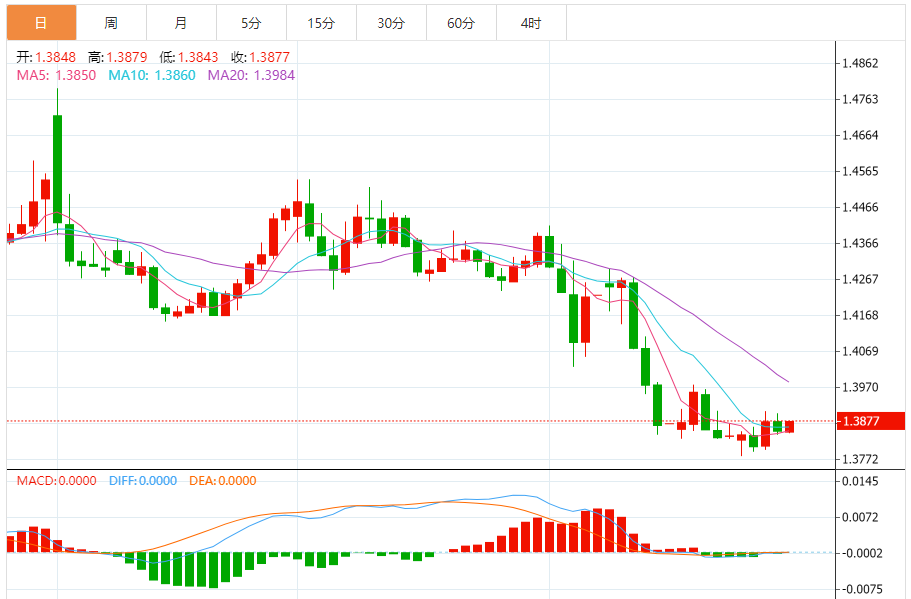Click the 1.4466 price axis label
Image resolution: width=911 pixels, height=599 pixels.
click(x=860, y=207)
